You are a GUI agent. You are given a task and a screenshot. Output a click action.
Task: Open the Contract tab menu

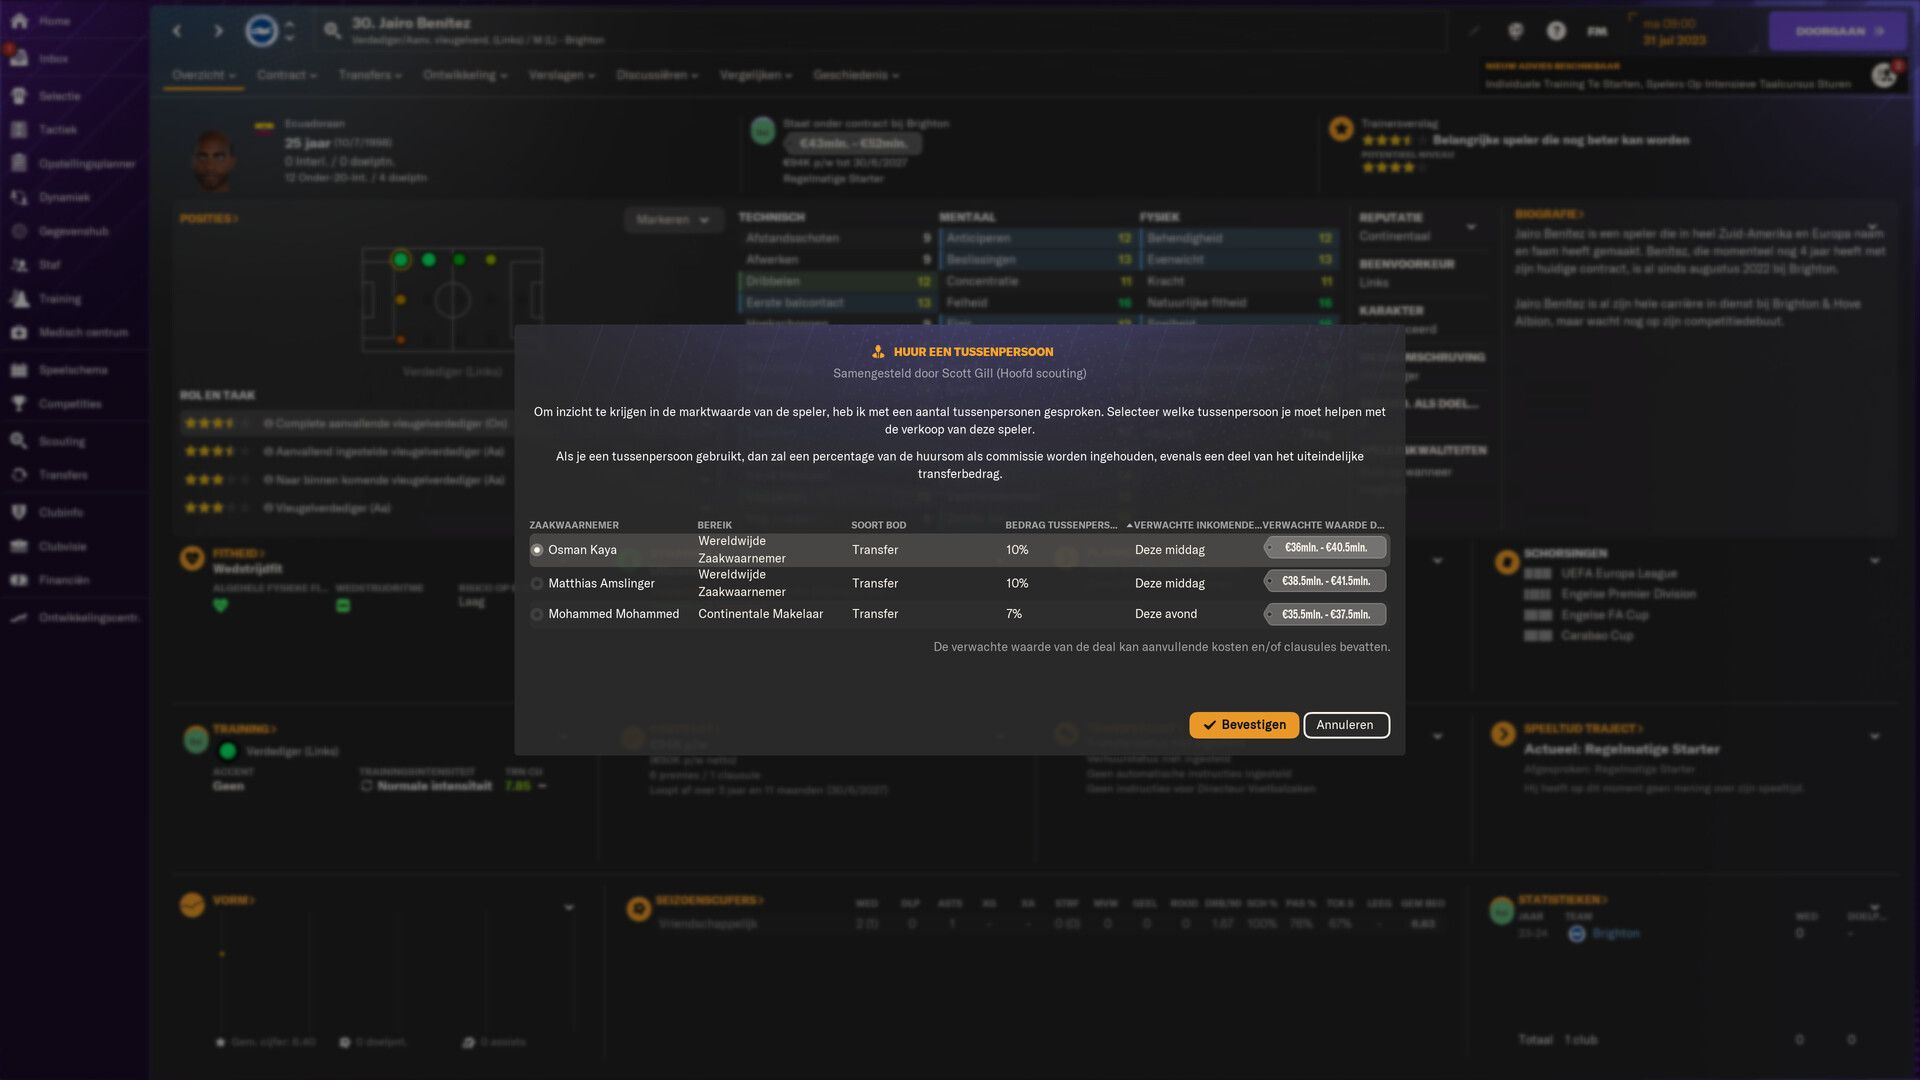point(286,75)
